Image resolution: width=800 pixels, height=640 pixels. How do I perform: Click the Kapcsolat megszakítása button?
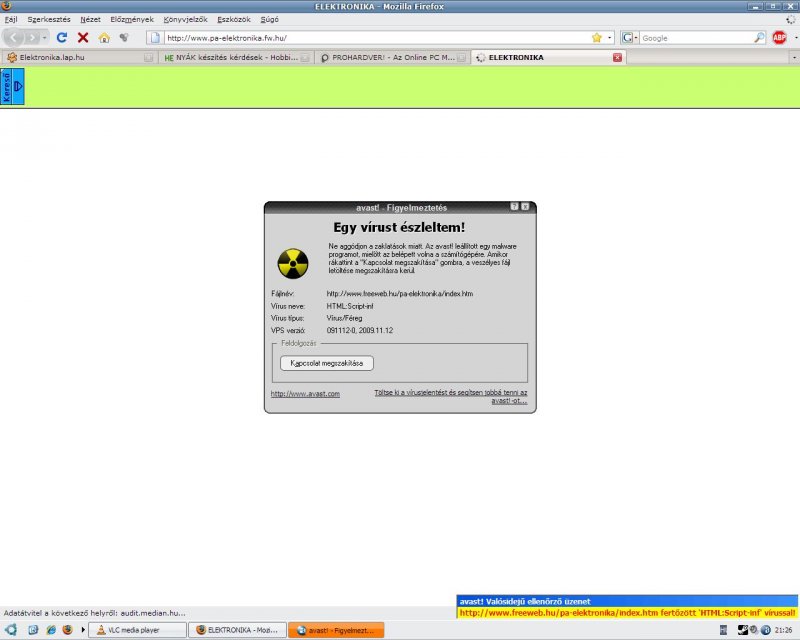tap(327, 363)
